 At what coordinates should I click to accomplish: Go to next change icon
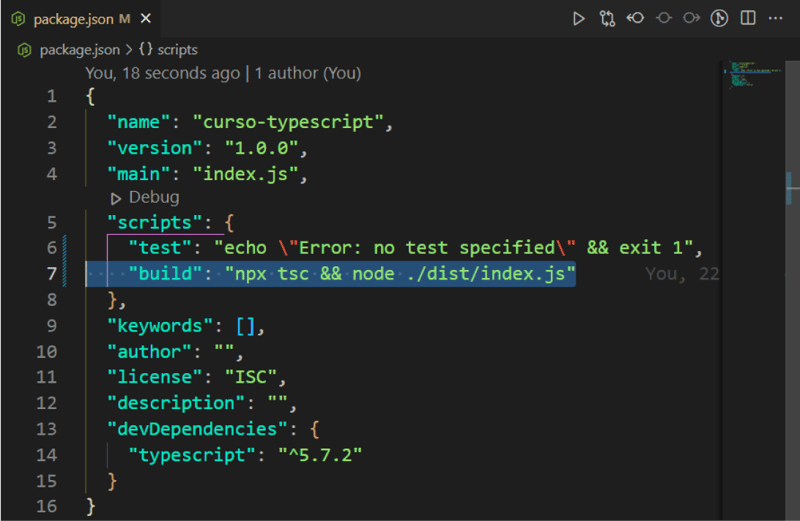[x=691, y=18]
